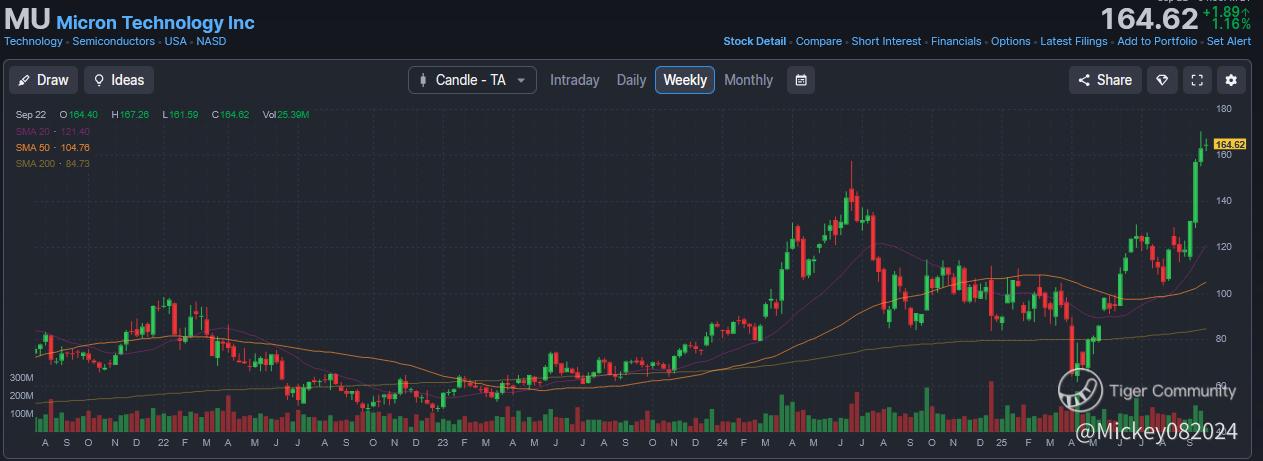Click the 164.62 price tag on axis
The height and width of the screenshot is (461, 1263).
1230,145
